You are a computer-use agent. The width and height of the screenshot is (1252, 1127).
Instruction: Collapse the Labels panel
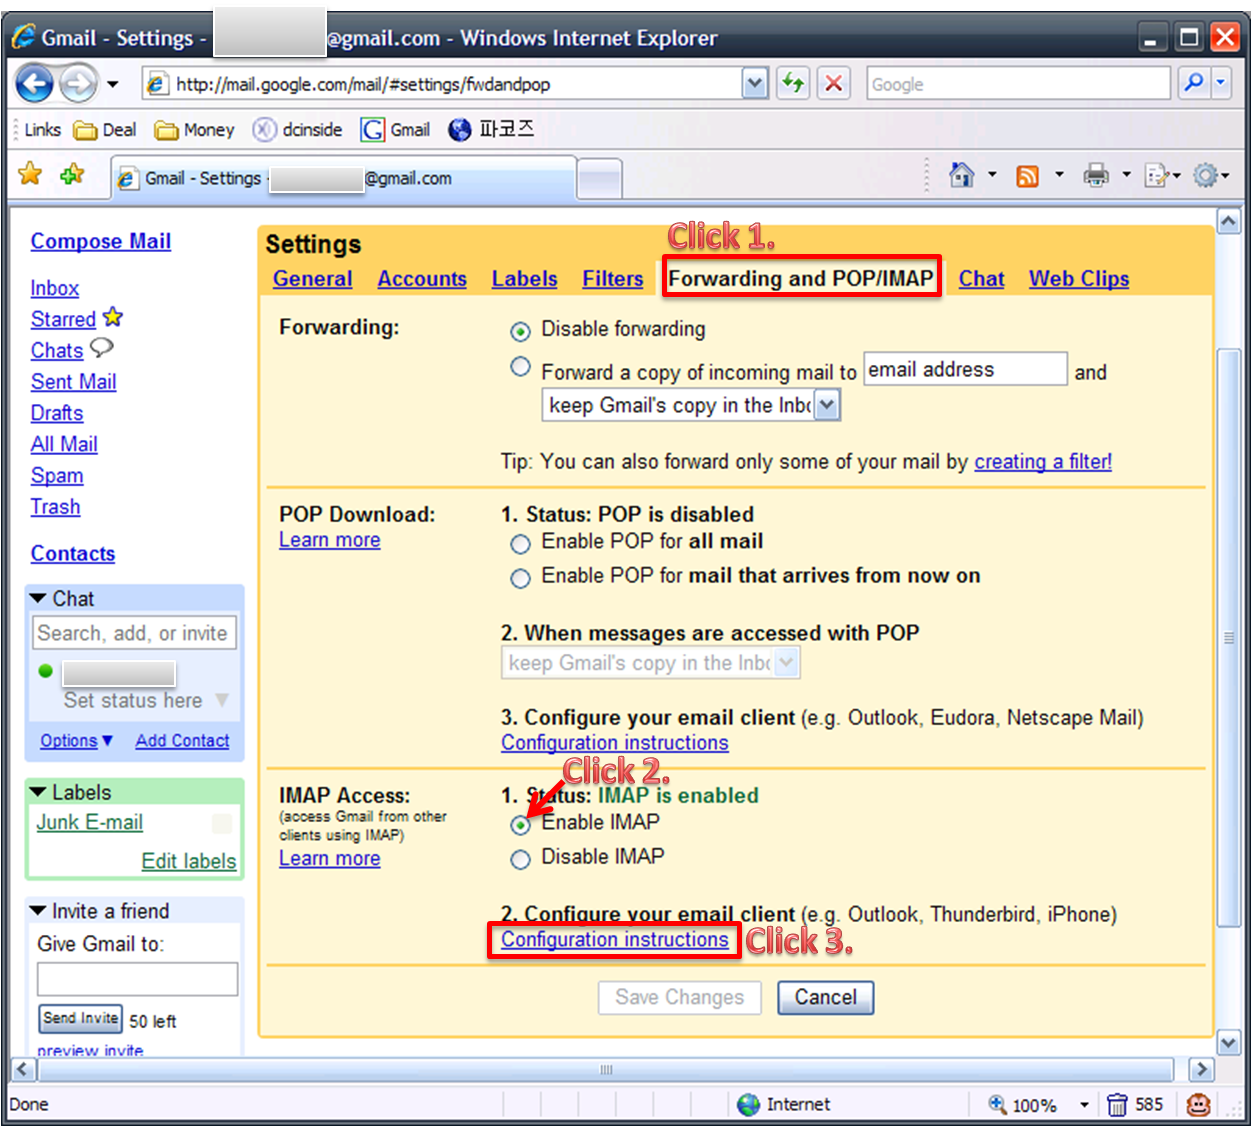pyautogui.click(x=38, y=792)
